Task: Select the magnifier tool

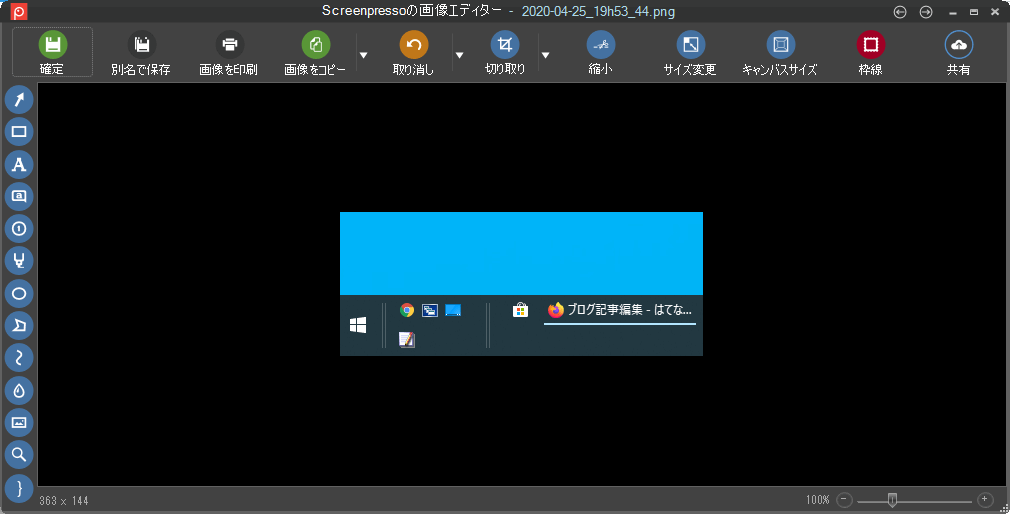Action: tap(19, 455)
